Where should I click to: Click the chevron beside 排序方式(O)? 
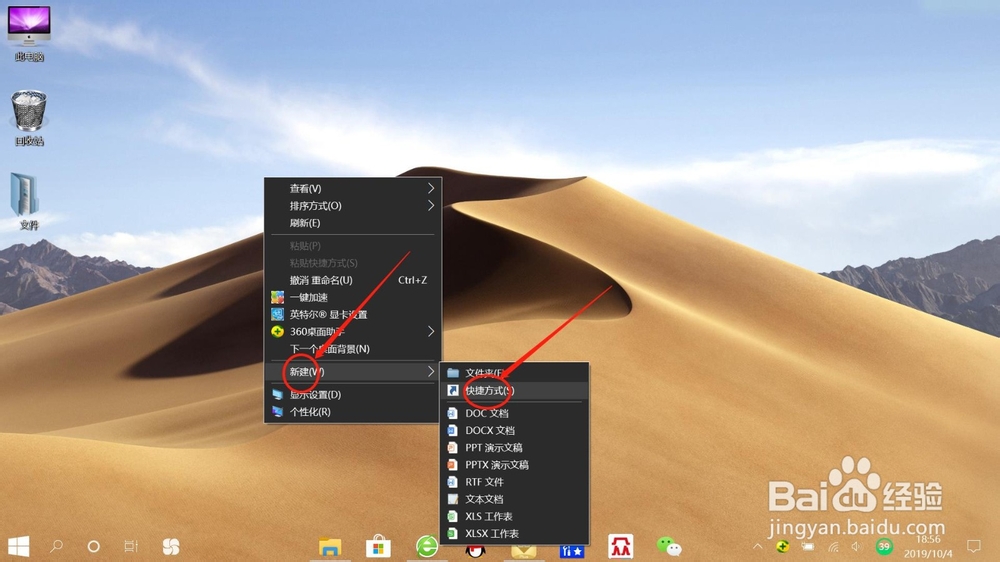point(431,205)
